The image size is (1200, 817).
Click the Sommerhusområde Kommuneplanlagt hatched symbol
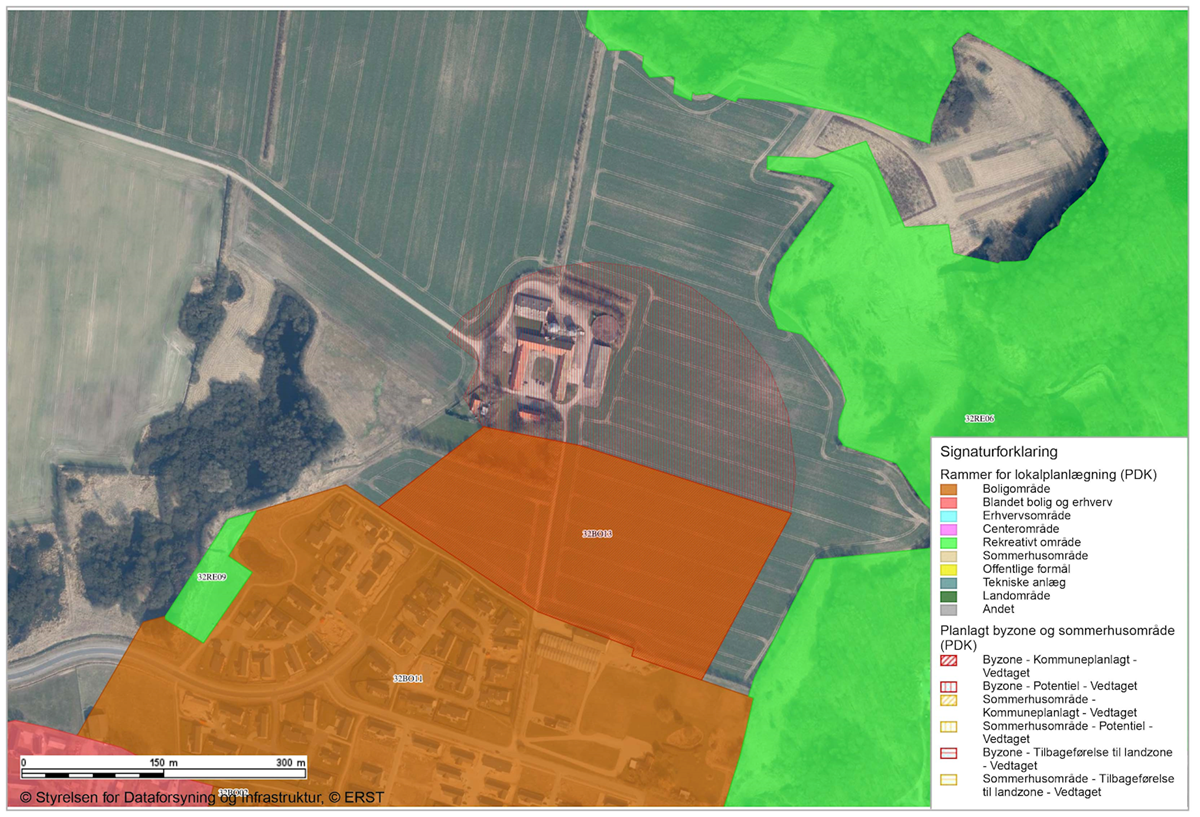pos(948,700)
